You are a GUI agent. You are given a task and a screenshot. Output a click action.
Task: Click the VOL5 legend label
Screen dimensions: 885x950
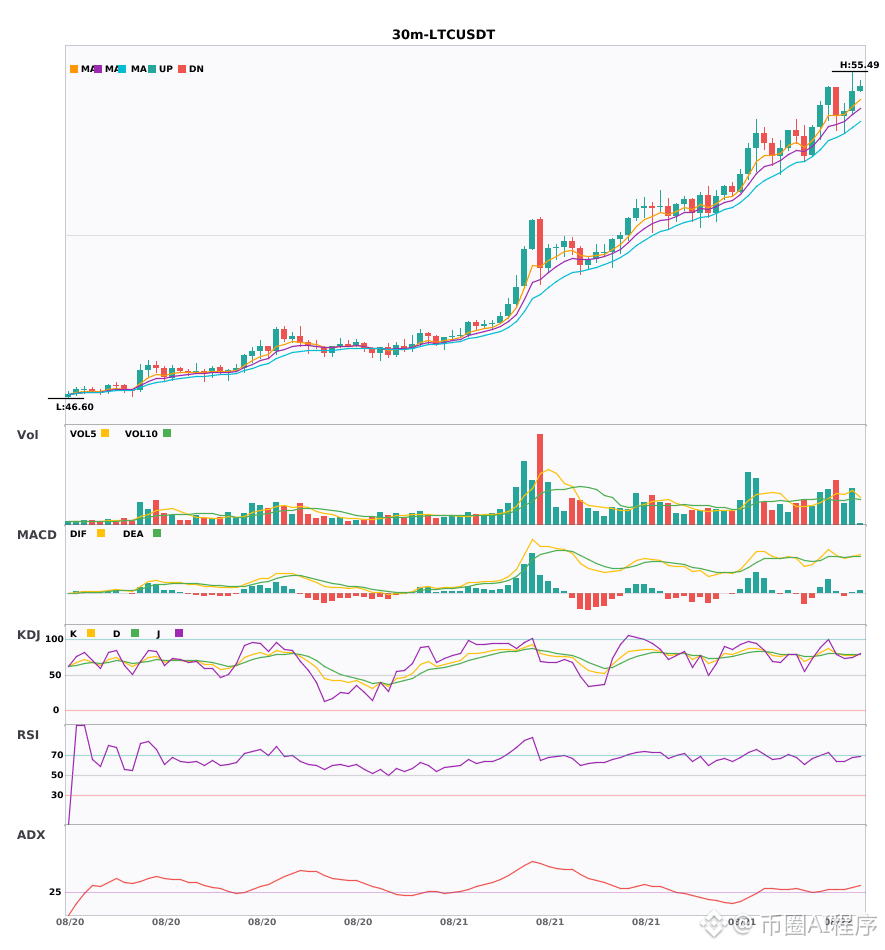(x=83, y=434)
